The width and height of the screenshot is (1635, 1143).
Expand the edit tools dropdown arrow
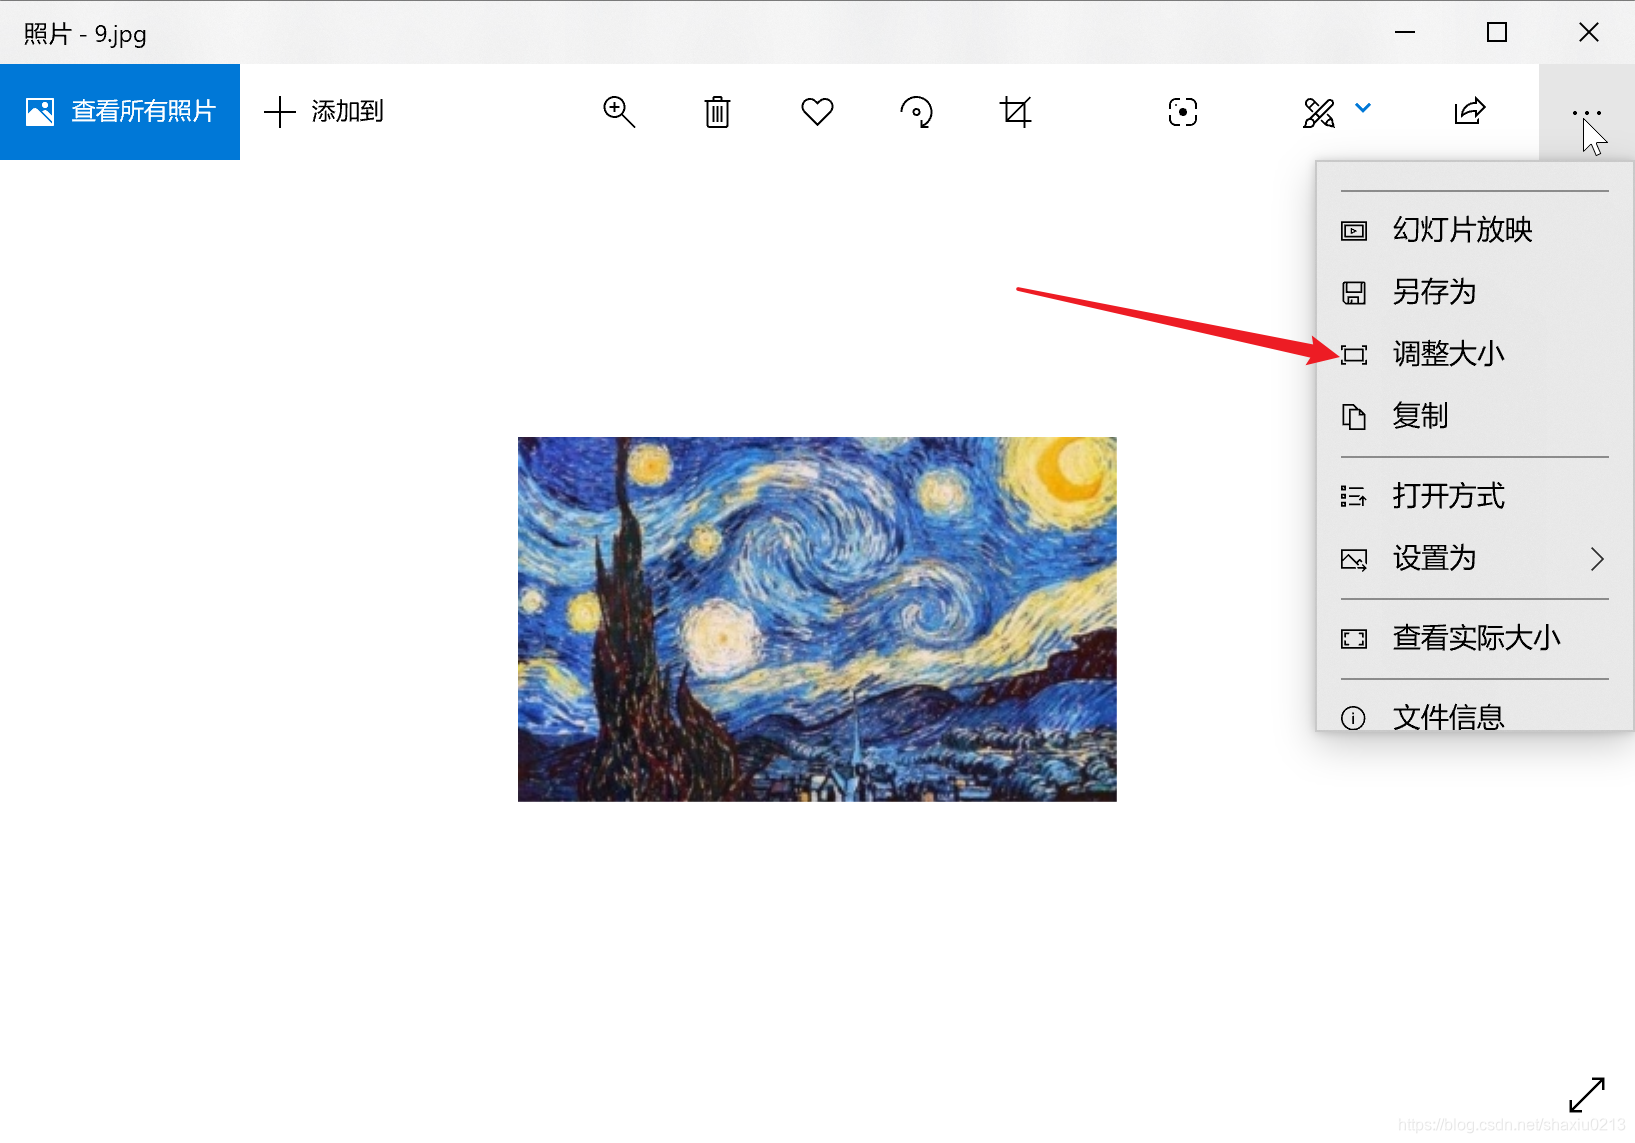click(x=1362, y=107)
